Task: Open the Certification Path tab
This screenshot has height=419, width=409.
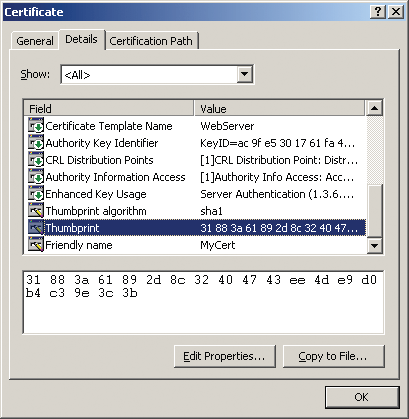Action: point(151,41)
